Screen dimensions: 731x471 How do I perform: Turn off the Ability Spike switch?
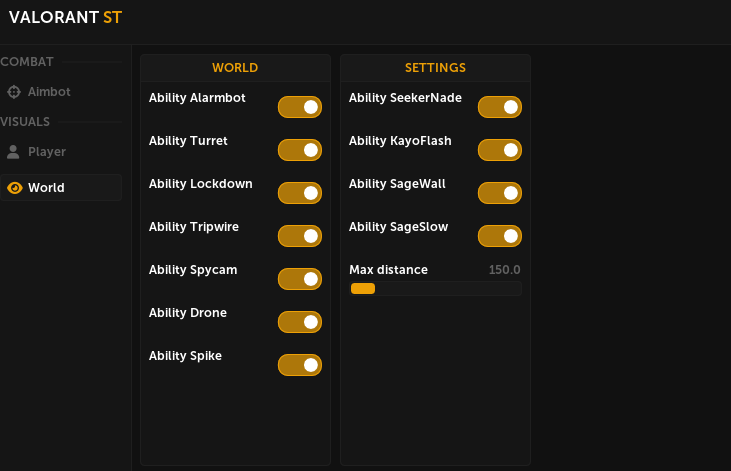click(299, 365)
